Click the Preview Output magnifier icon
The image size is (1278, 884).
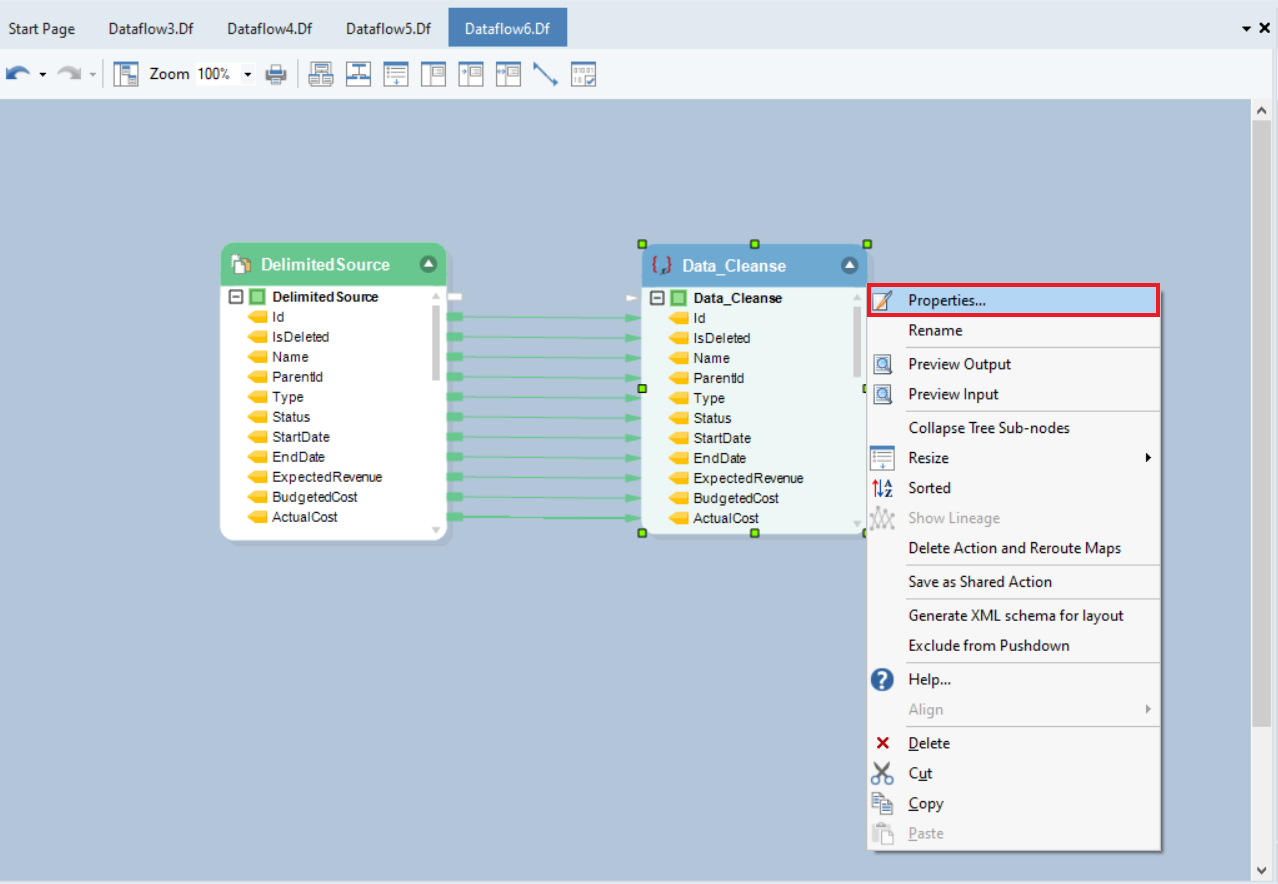click(x=883, y=365)
